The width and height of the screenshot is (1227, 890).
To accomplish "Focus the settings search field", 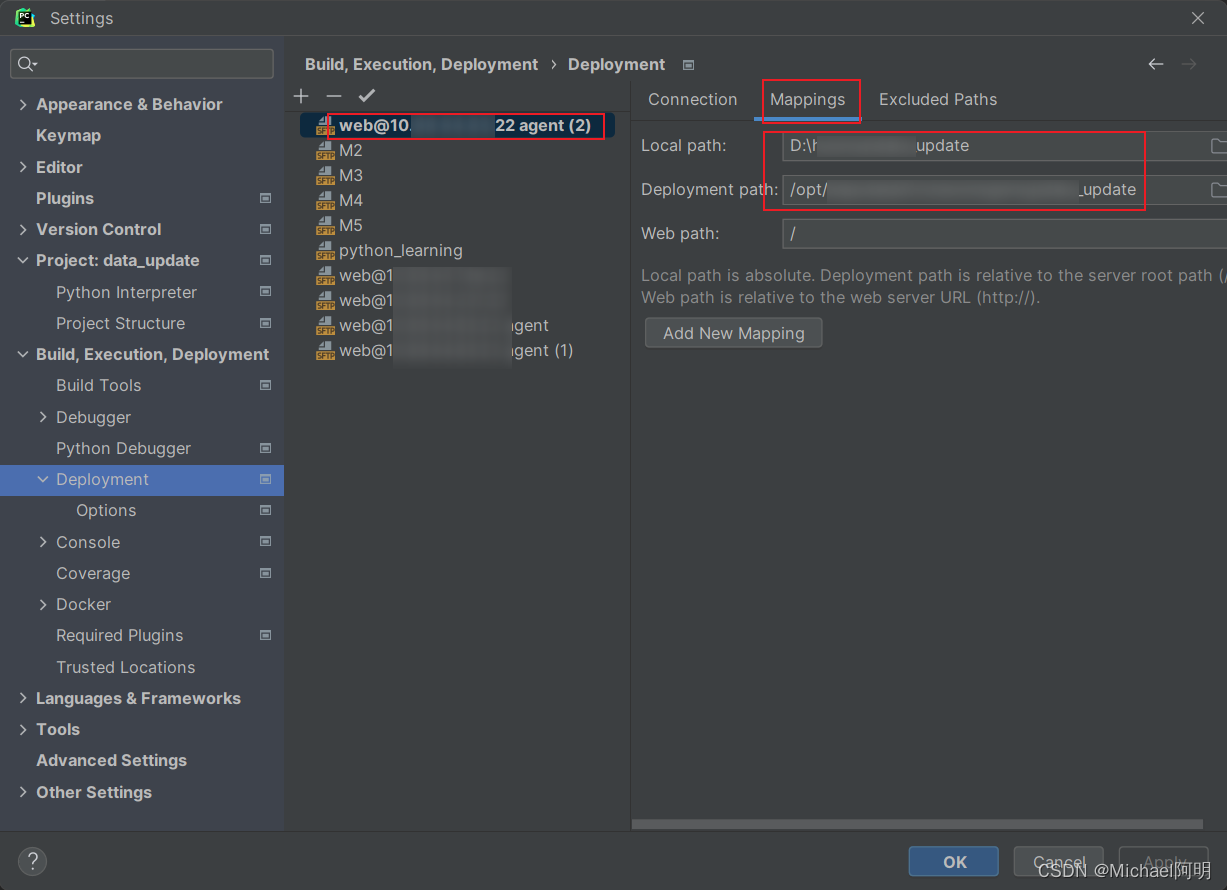I will tap(142, 64).
